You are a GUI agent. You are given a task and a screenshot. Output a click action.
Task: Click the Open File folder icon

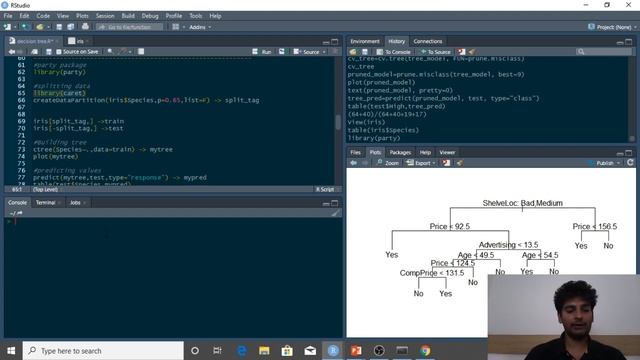click(x=39, y=27)
